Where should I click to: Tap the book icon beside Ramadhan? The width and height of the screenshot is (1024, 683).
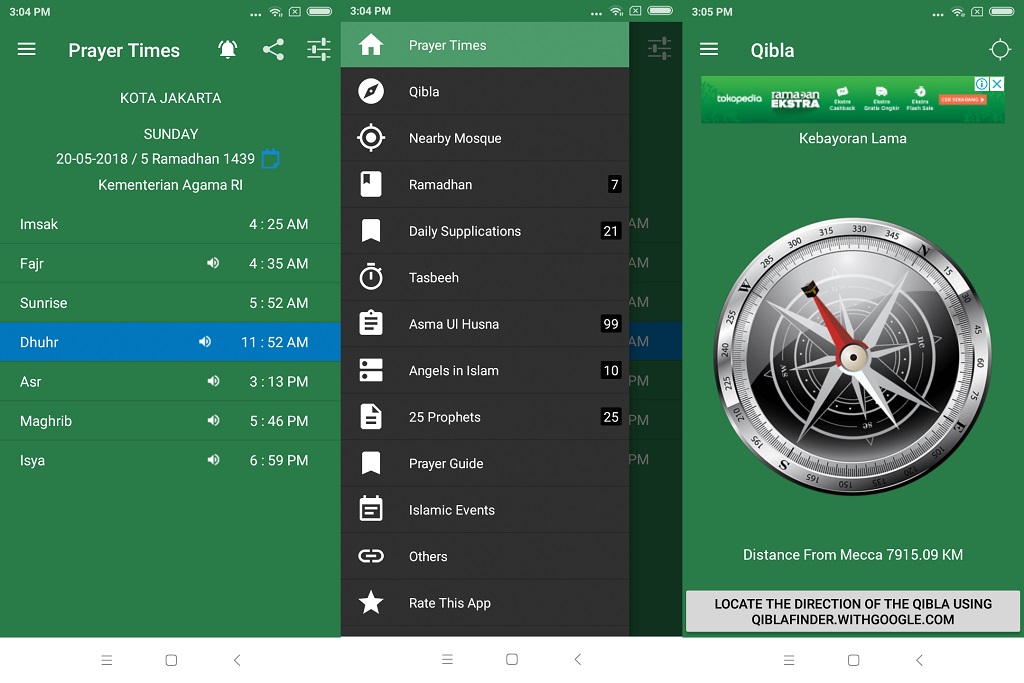[371, 184]
